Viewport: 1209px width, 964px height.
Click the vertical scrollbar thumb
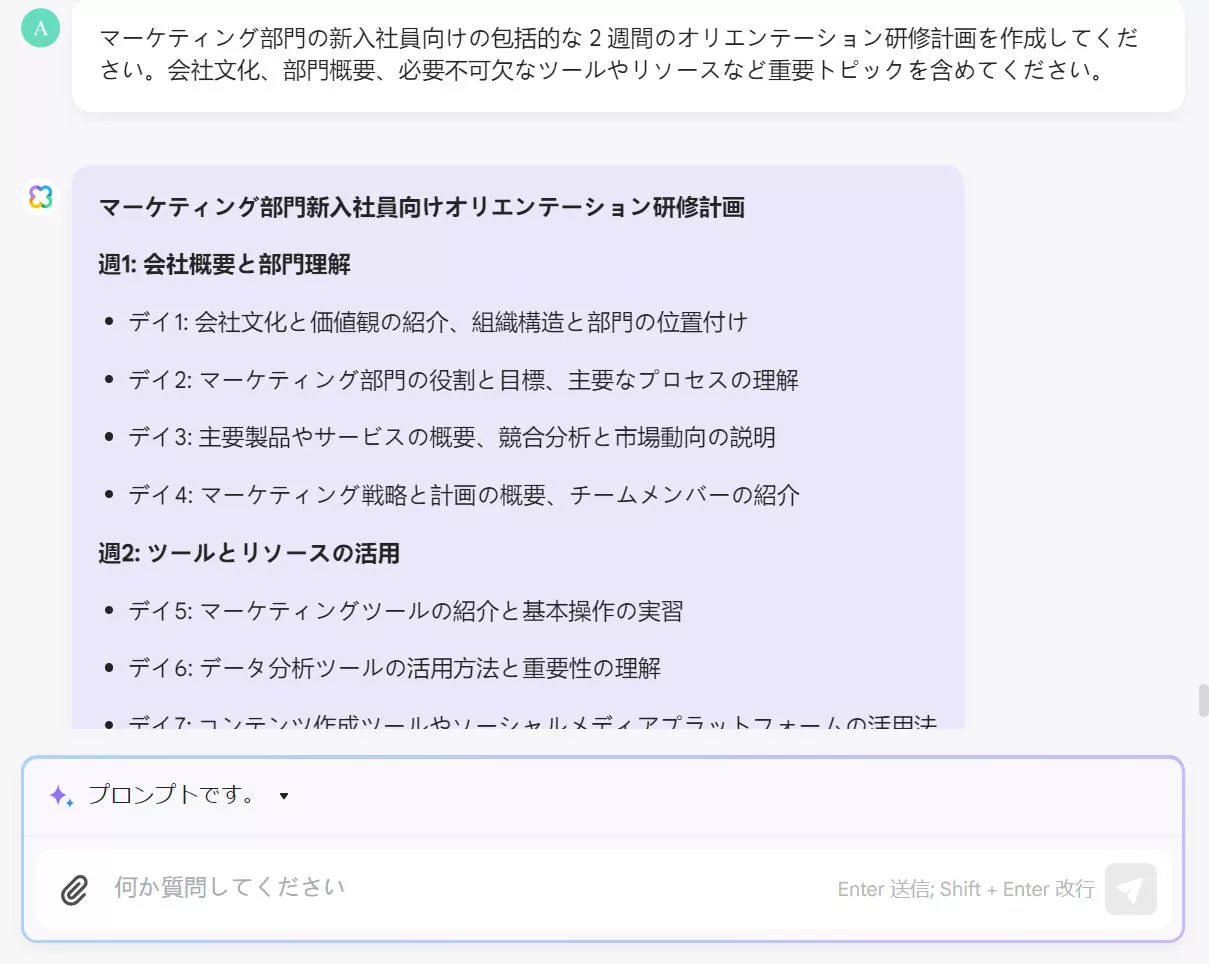[1204, 701]
